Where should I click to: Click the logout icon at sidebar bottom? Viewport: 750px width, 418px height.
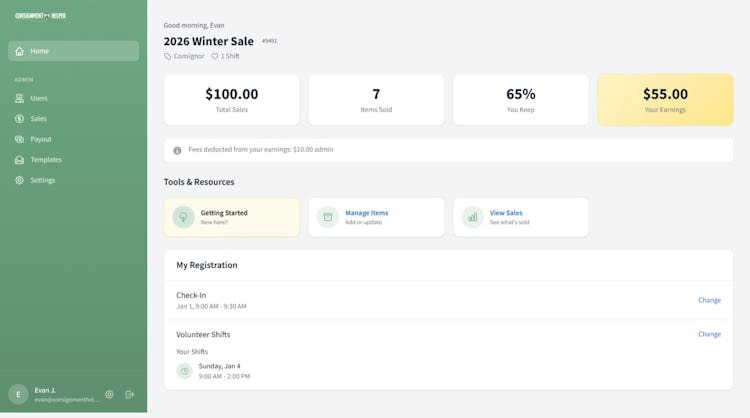pyautogui.click(x=130, y=394)
